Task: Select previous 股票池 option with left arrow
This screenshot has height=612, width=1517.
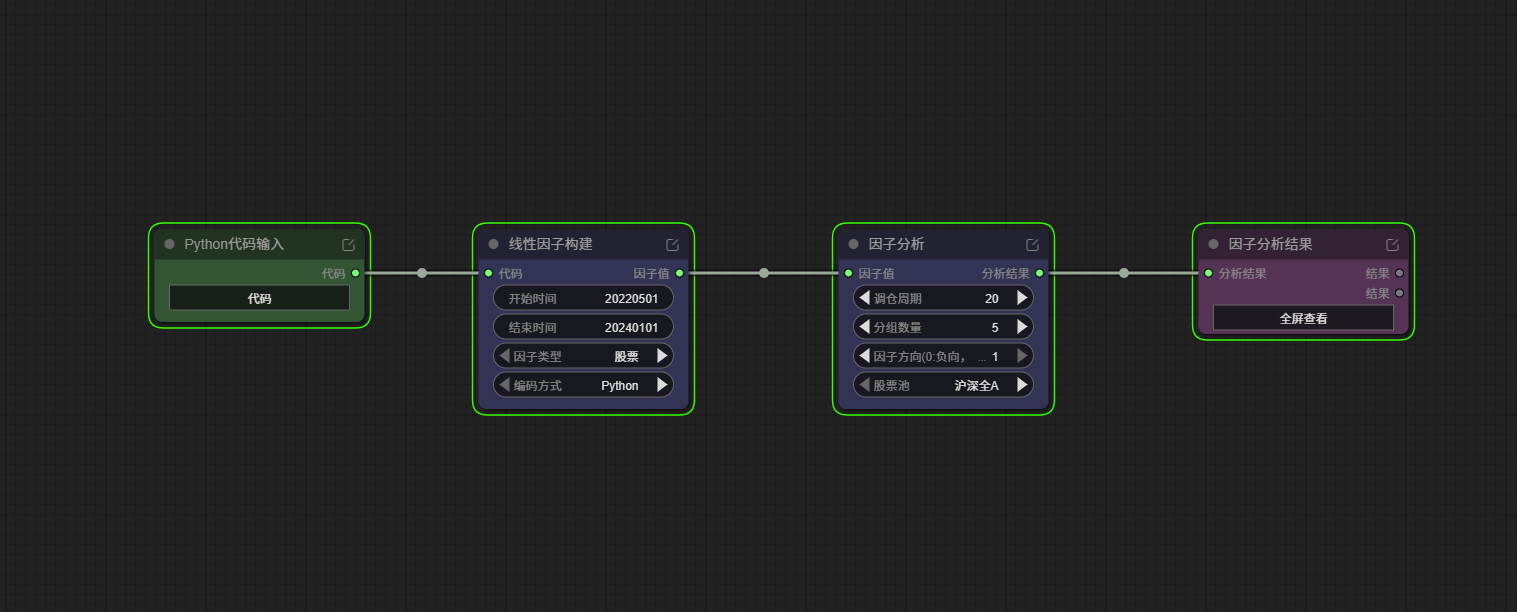Action: [x=865, y=385]
